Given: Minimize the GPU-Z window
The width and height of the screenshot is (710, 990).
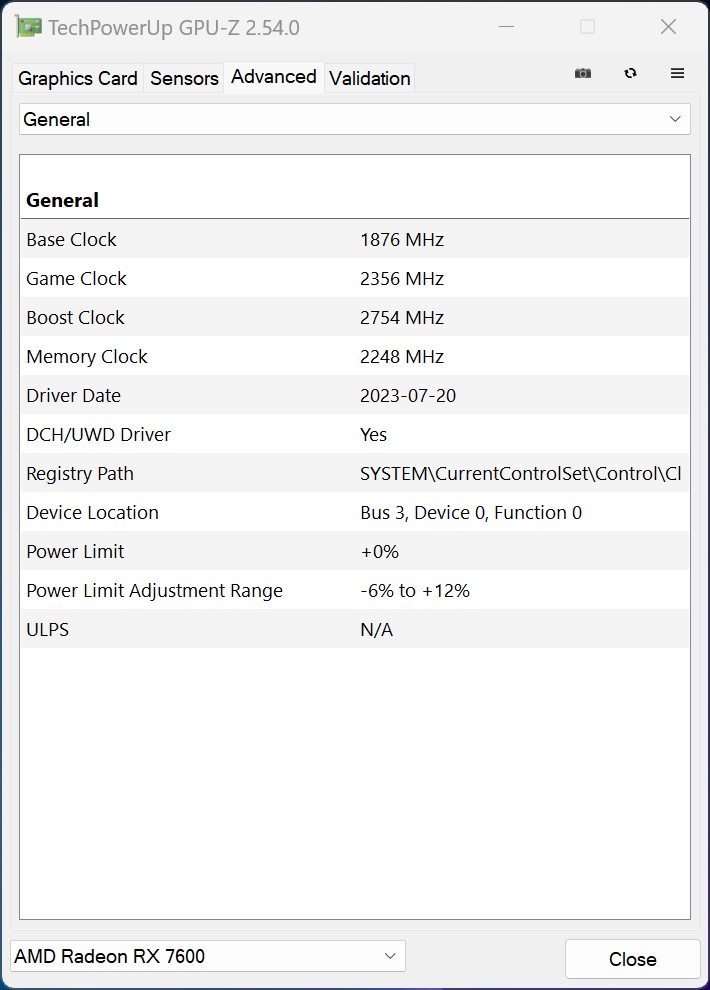Looking at the screenshot, I should 506,27.
